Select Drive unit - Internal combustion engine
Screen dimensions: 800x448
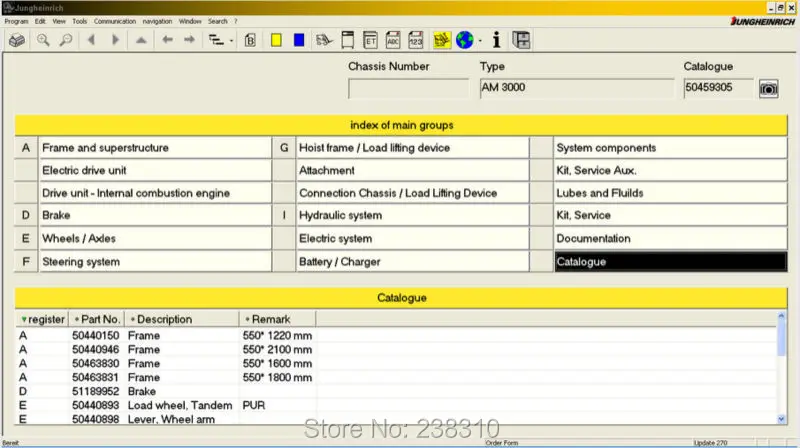[155, 193]
